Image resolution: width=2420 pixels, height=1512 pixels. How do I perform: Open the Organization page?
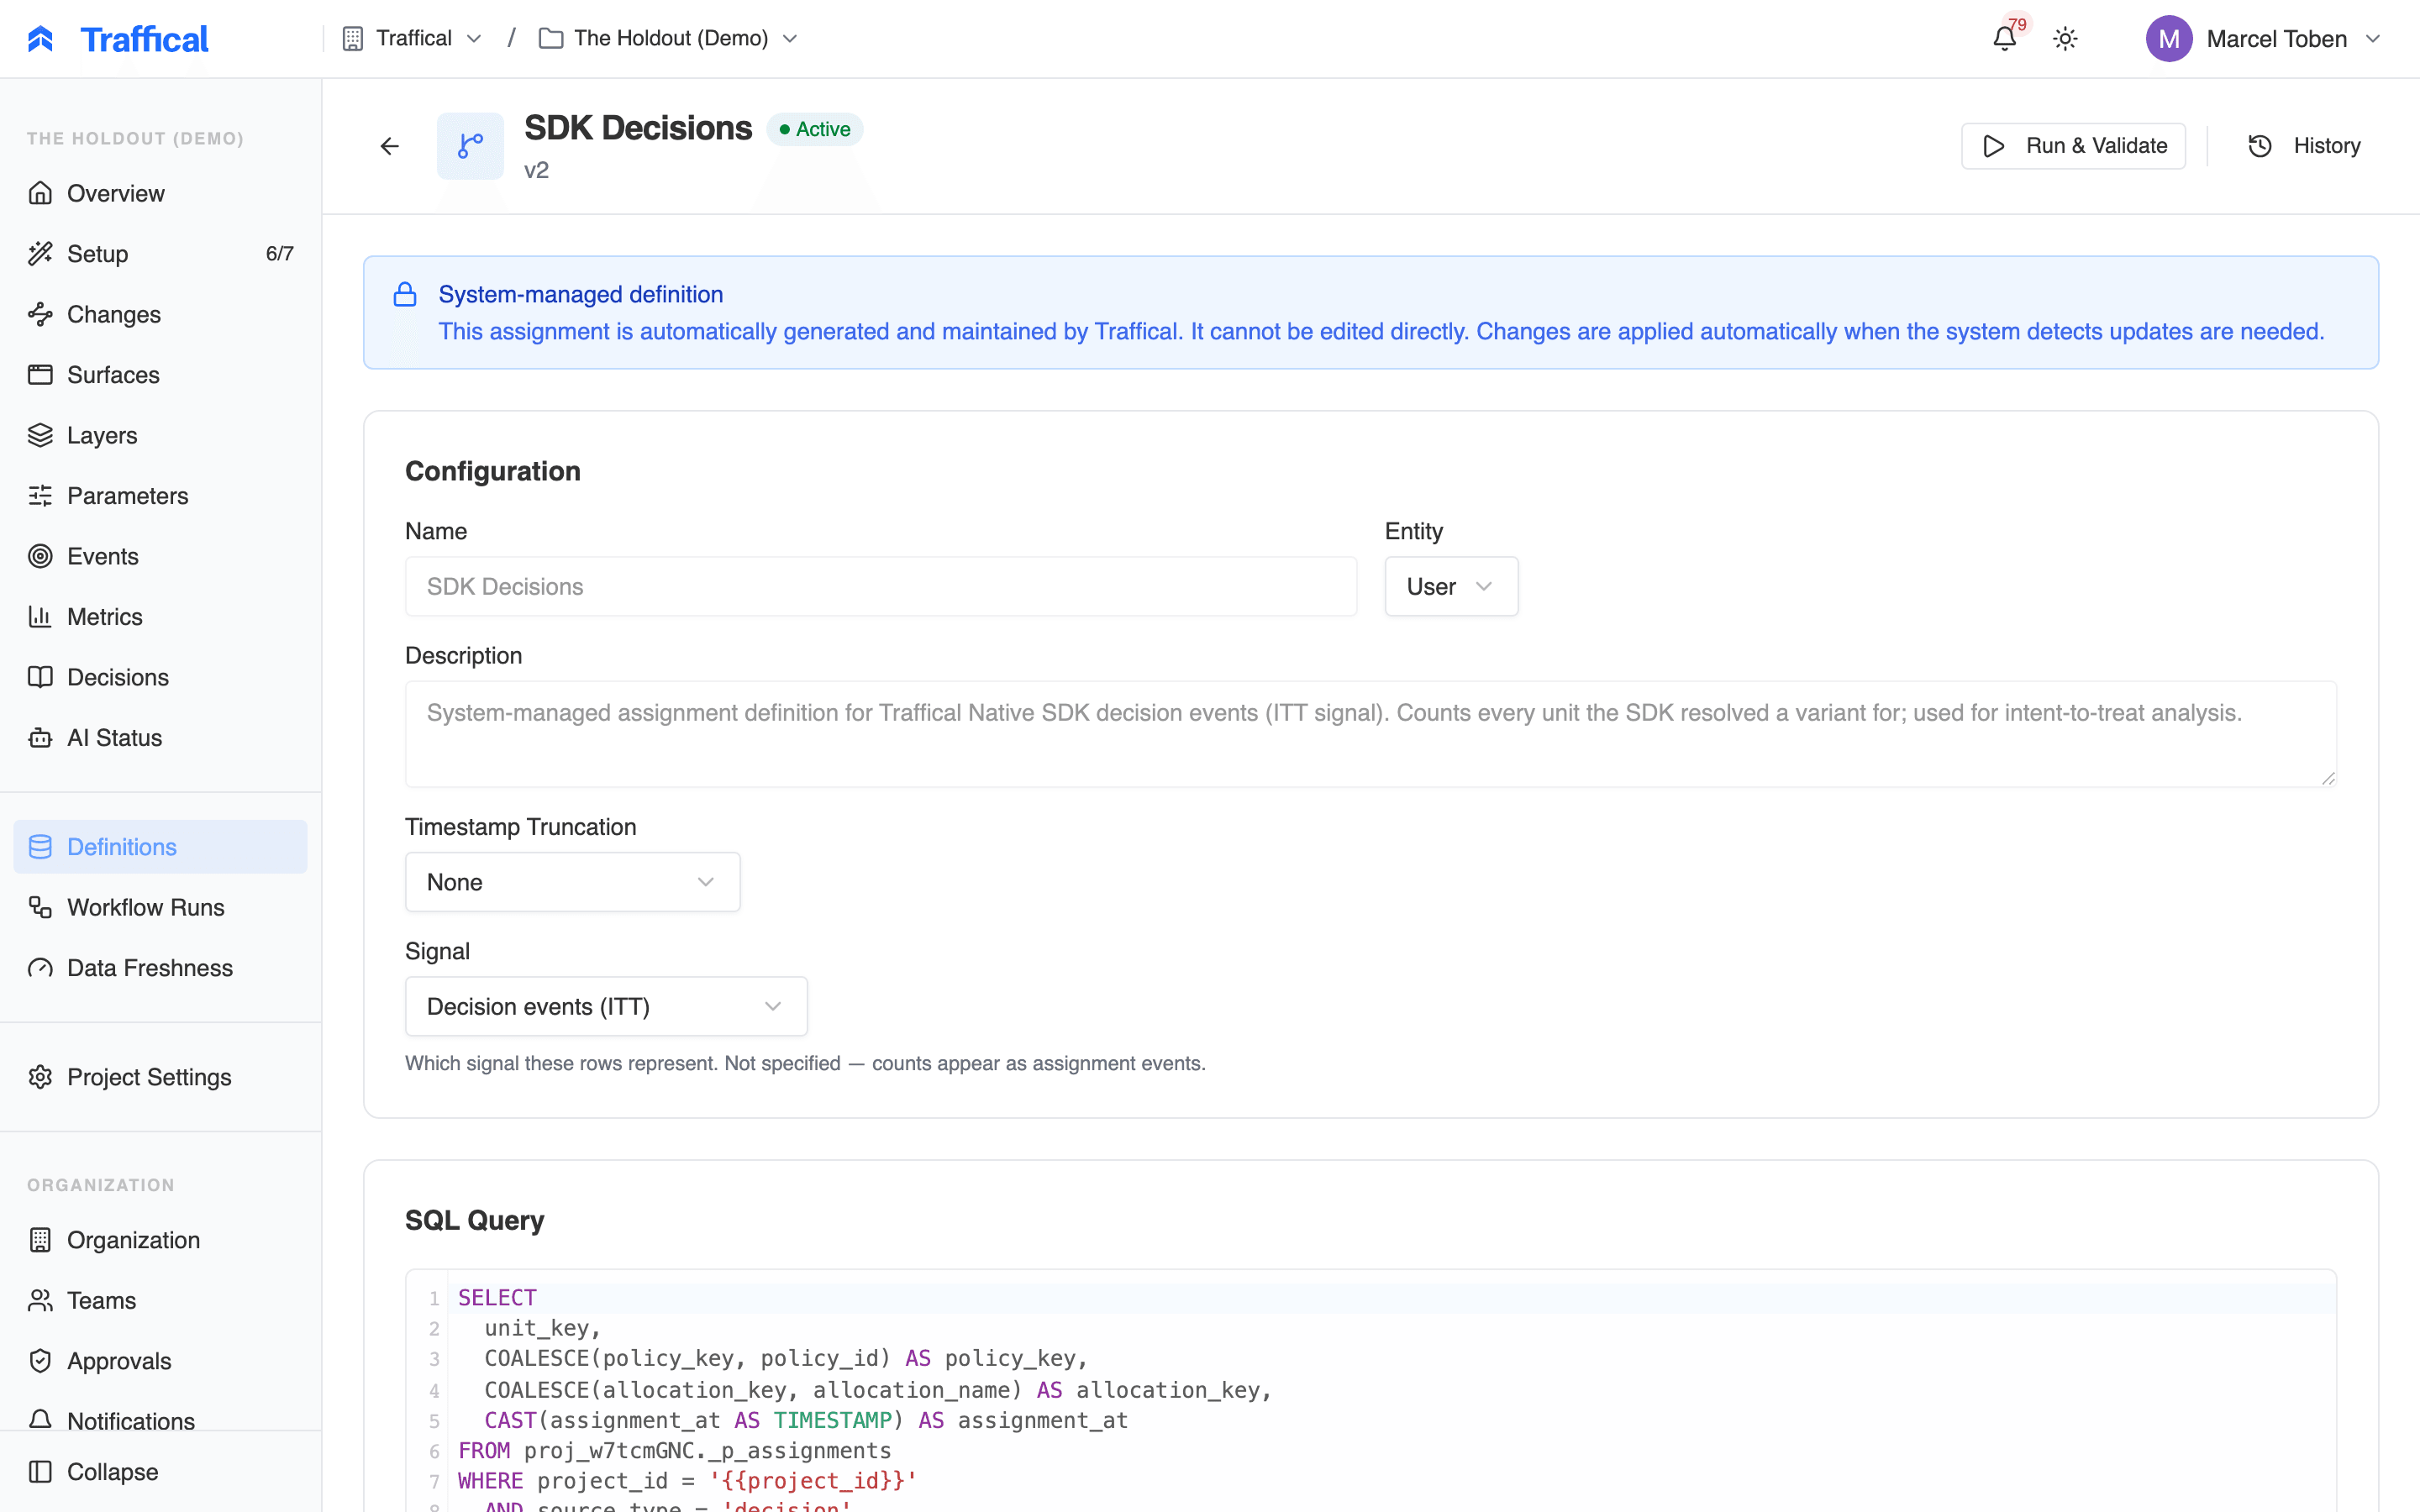coord(160,1240)
